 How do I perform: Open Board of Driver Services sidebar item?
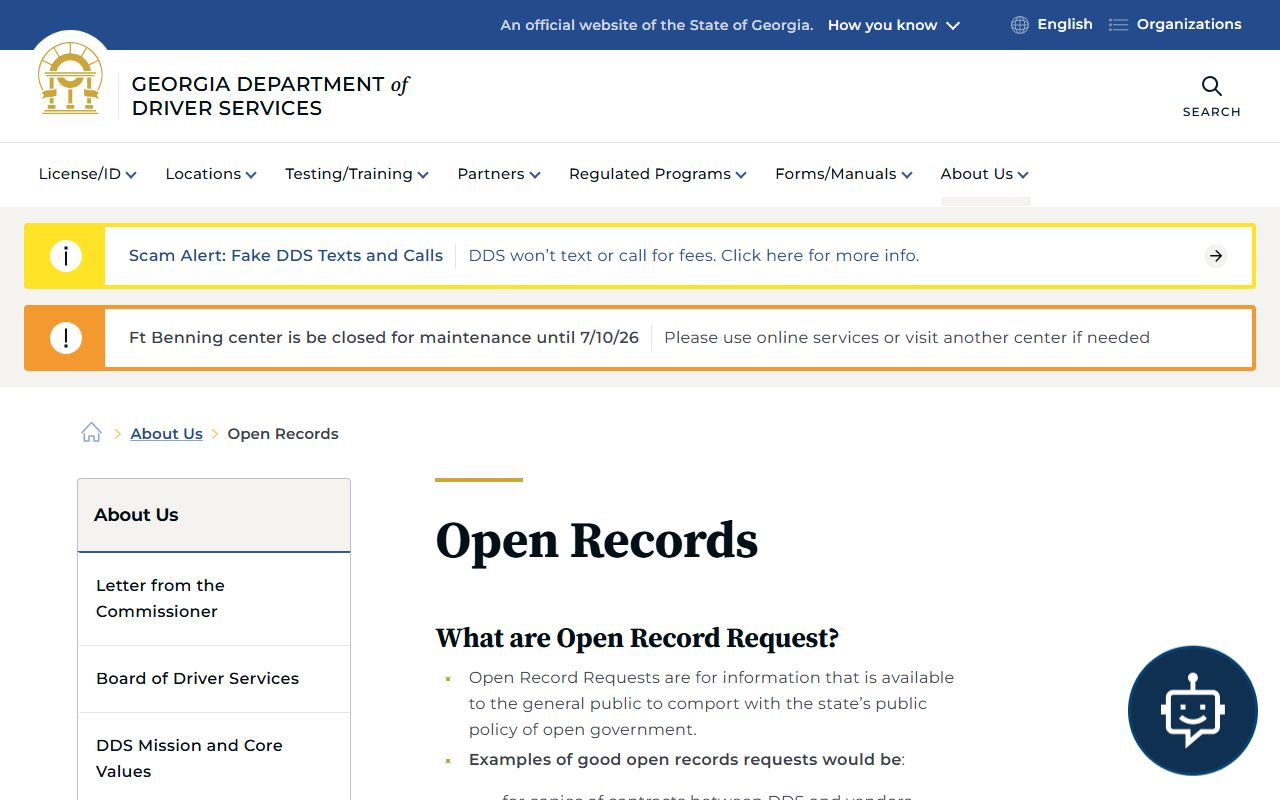pos(214,678)
